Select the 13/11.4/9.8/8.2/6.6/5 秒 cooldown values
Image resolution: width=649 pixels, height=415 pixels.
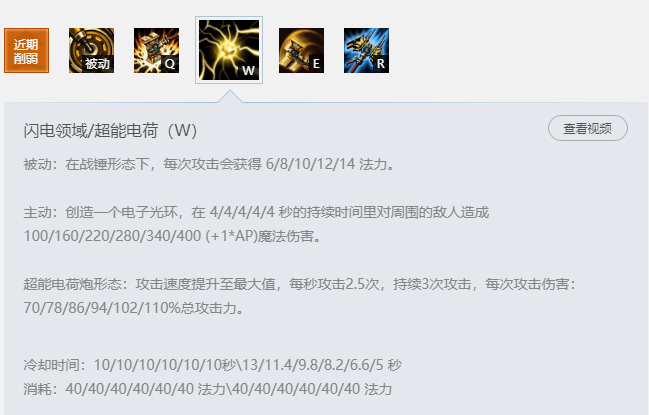(x=322, y=365)
